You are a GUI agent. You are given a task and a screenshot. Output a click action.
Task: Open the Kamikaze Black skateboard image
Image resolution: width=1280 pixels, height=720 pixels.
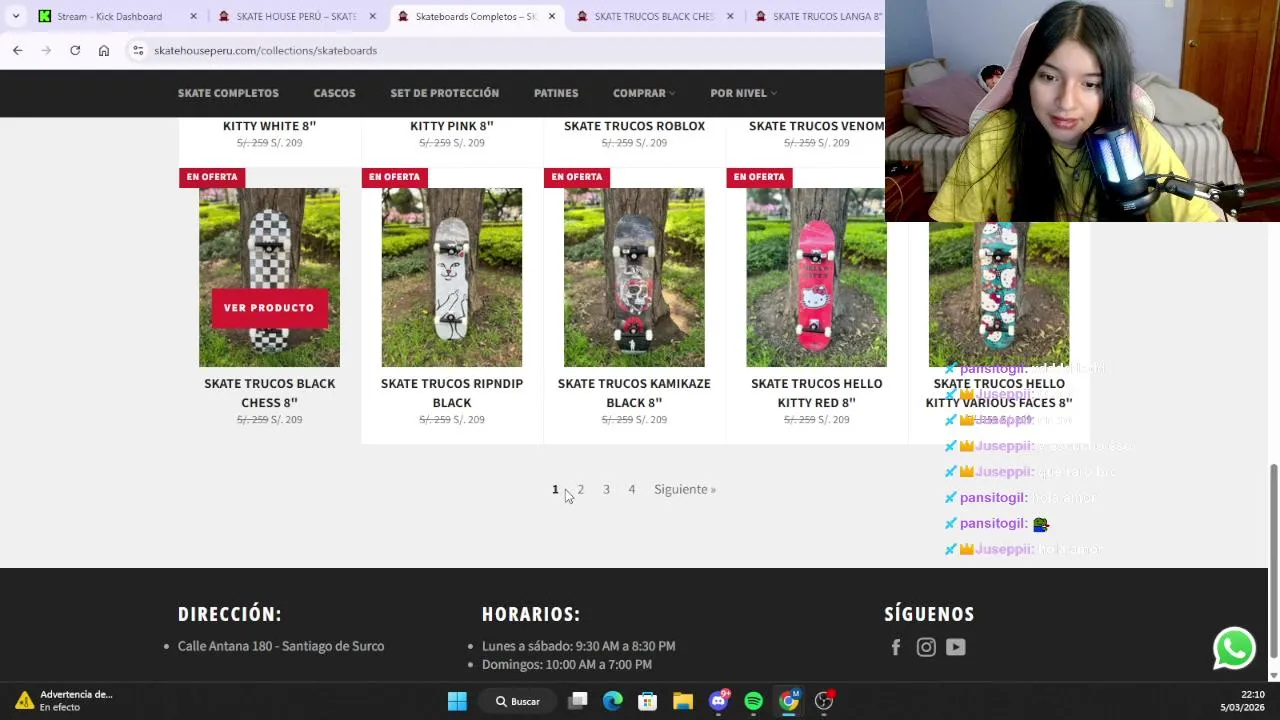point(634,277)
